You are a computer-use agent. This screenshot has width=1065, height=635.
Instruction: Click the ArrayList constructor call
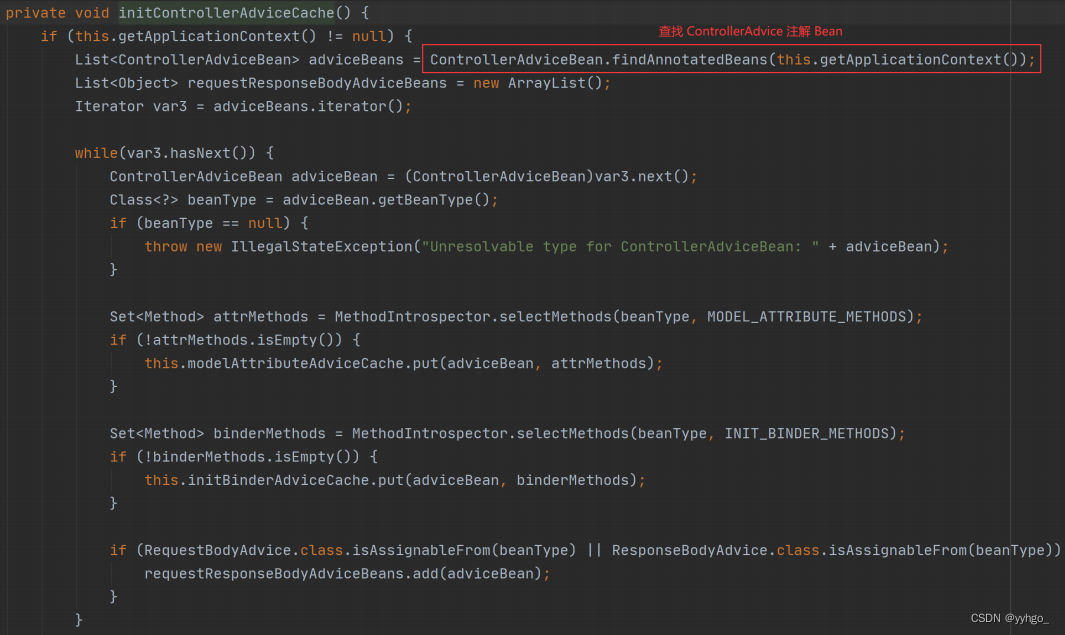click(555, 83)
